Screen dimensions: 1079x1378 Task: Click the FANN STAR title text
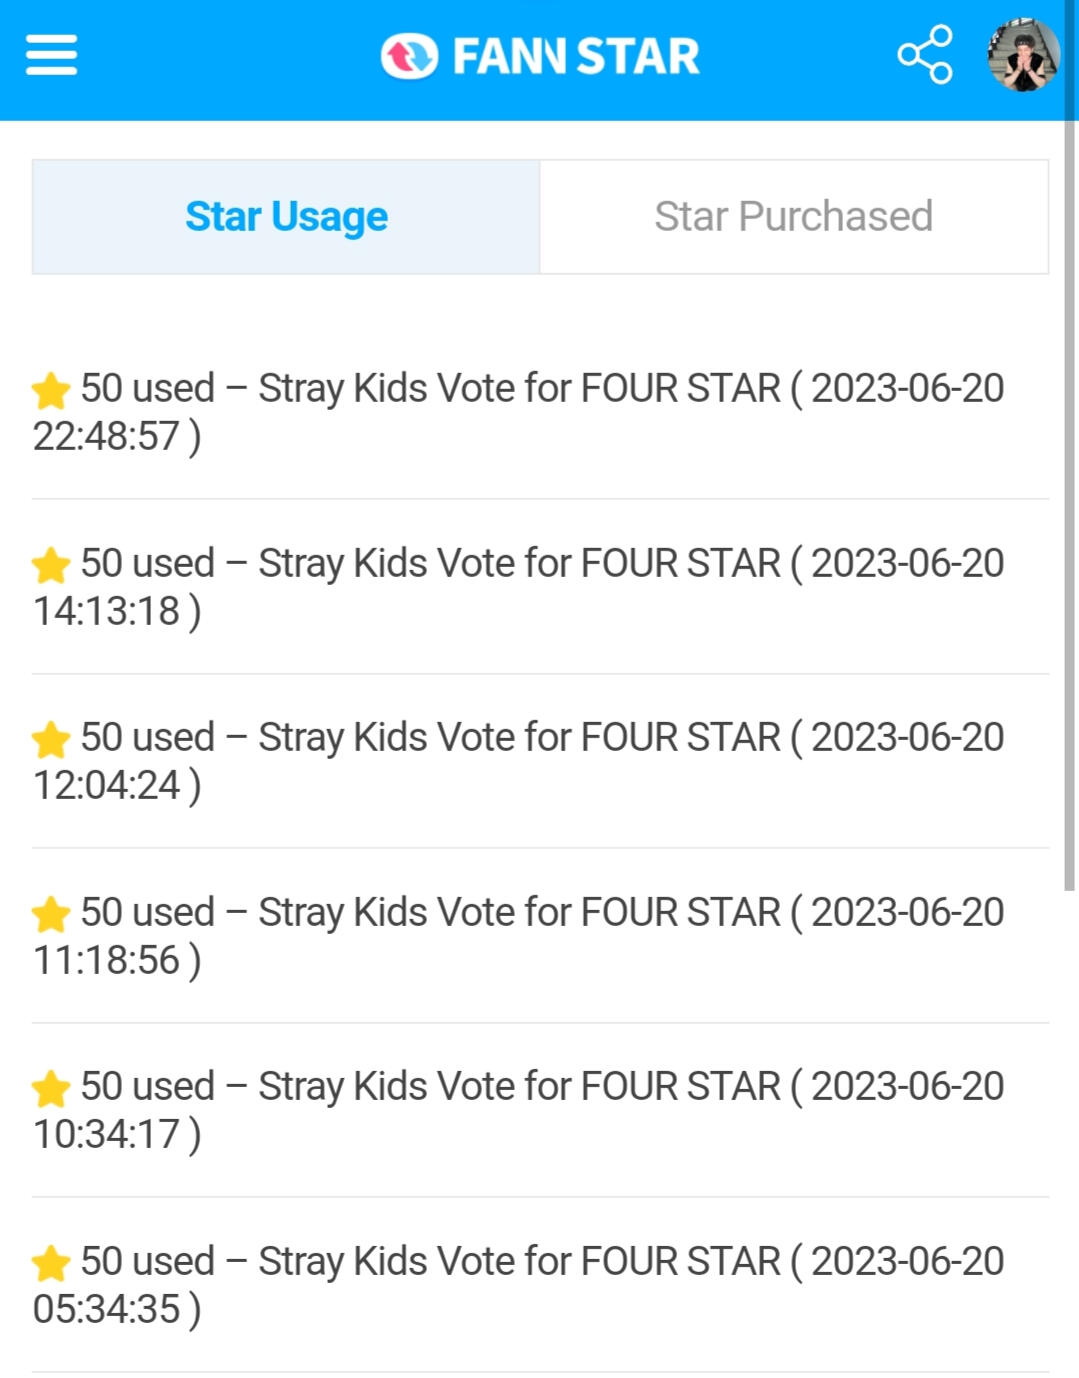(576, 56)
